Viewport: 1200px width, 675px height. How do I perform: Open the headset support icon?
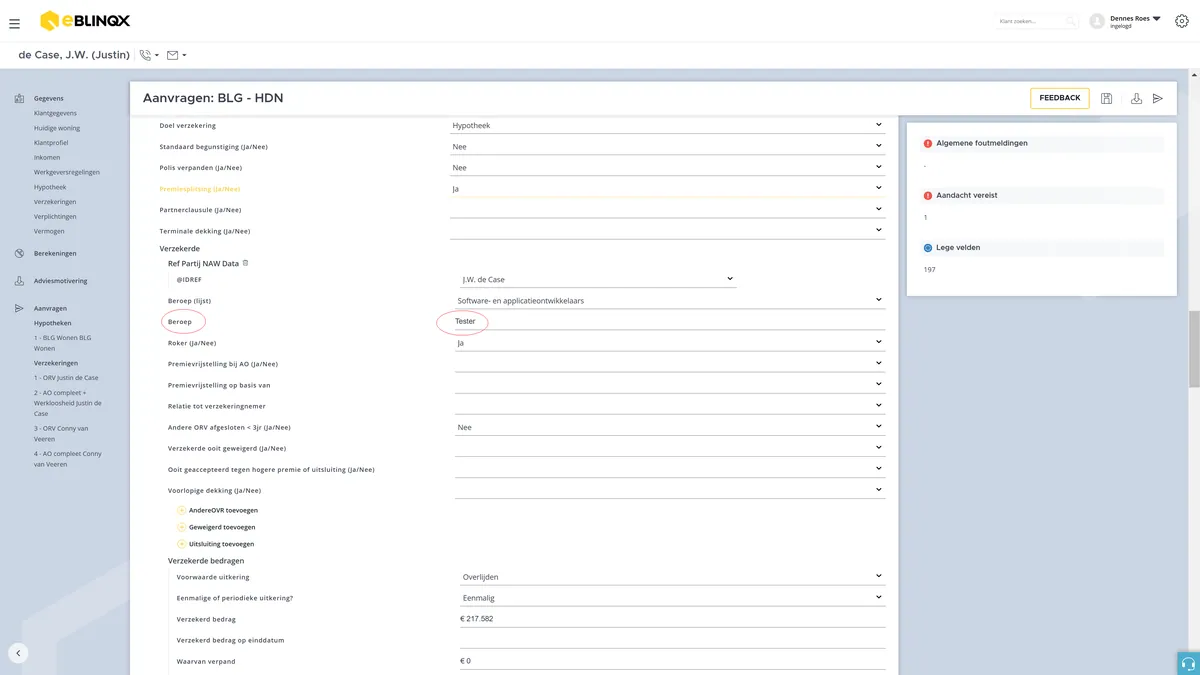tap(1188, 664)
